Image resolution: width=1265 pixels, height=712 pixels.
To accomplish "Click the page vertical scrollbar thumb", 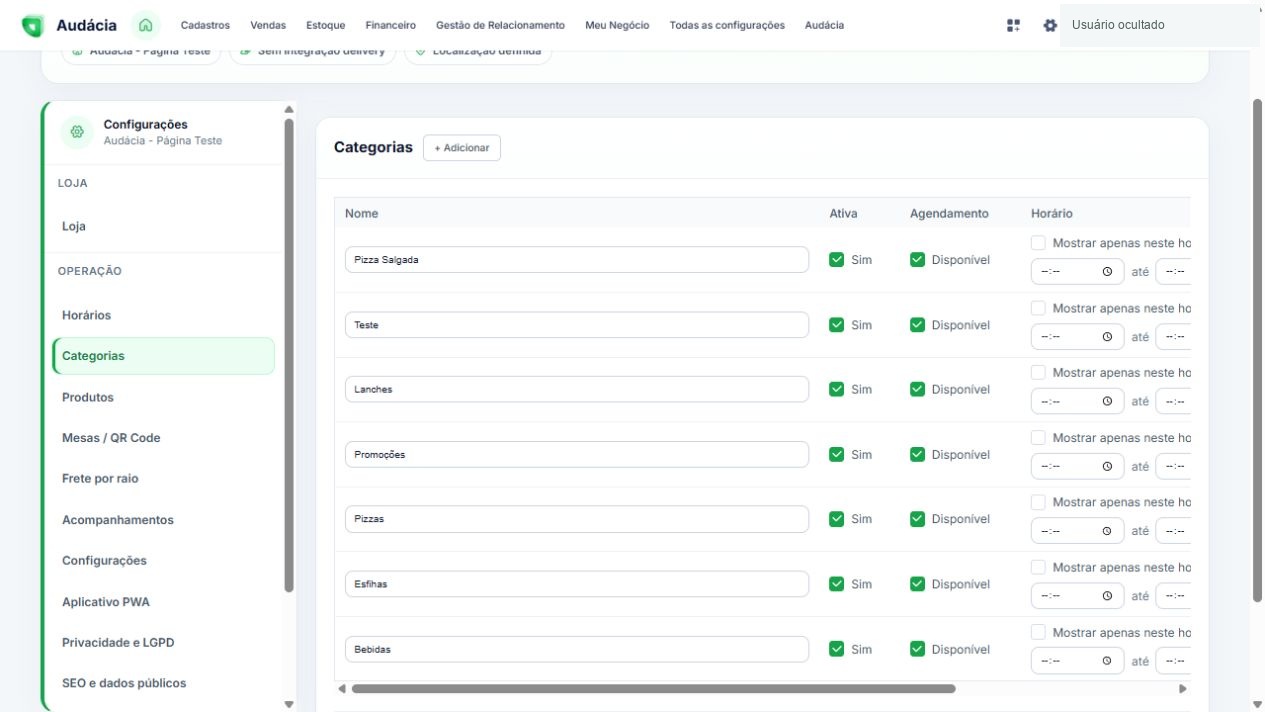I will click(x=1258, y=350).
